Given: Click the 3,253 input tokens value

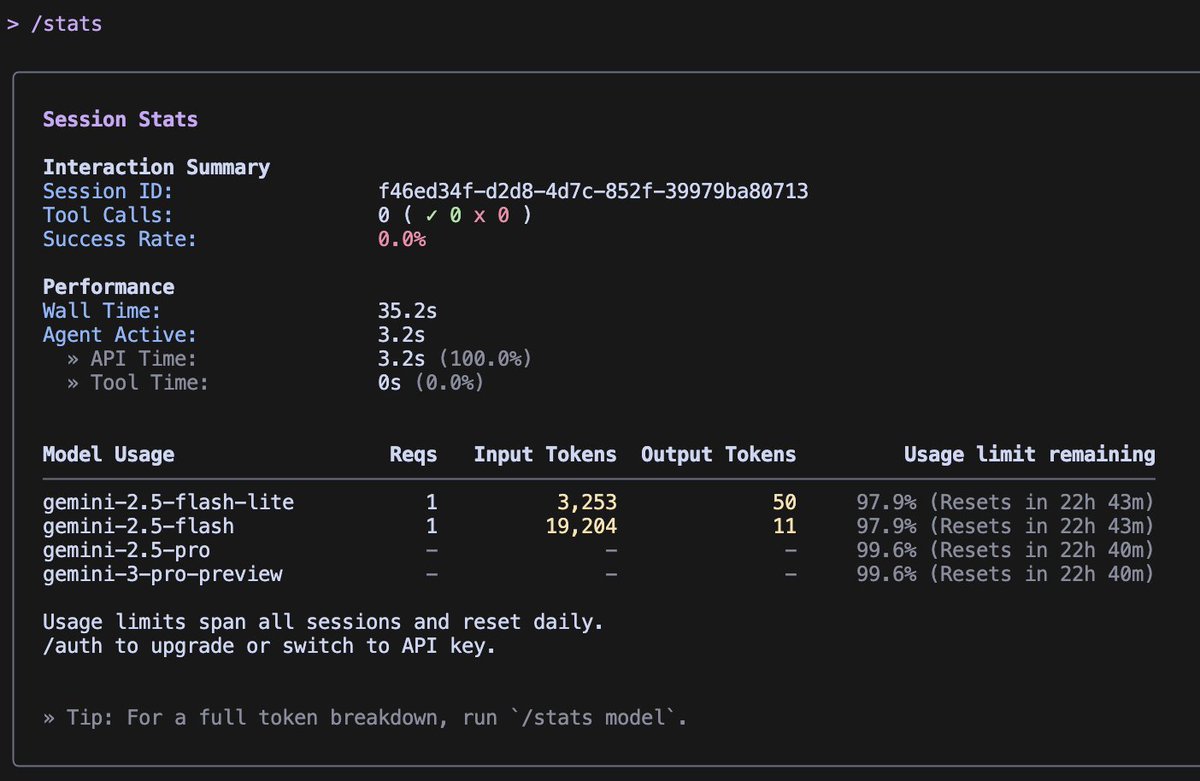Looking at the screenshot, I should [x=588, y=503].
